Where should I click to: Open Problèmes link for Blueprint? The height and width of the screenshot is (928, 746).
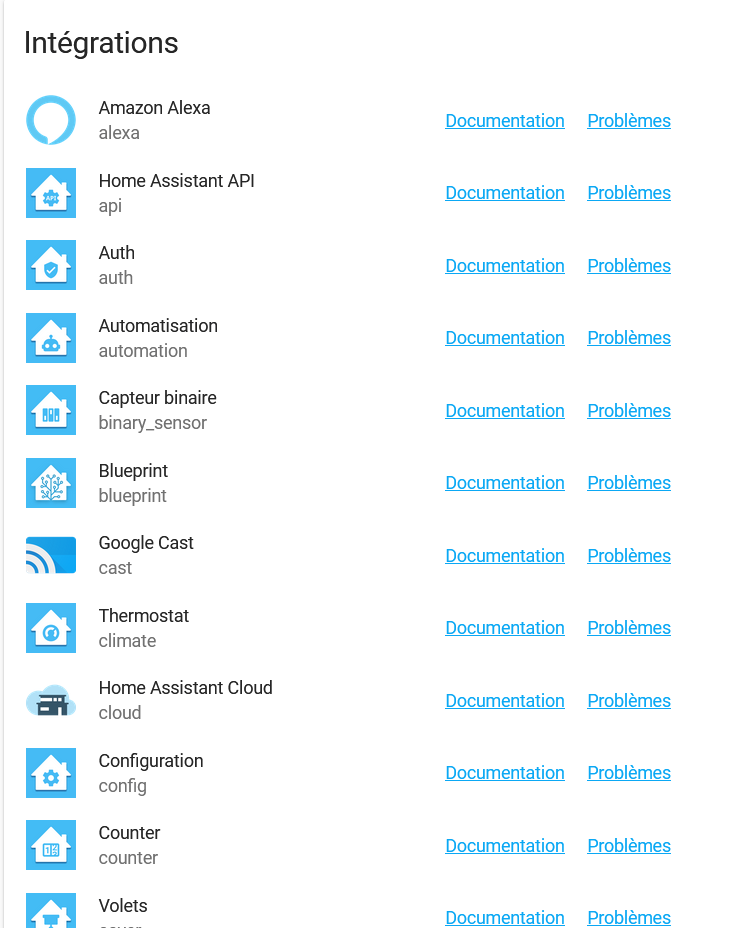point(629,483)
